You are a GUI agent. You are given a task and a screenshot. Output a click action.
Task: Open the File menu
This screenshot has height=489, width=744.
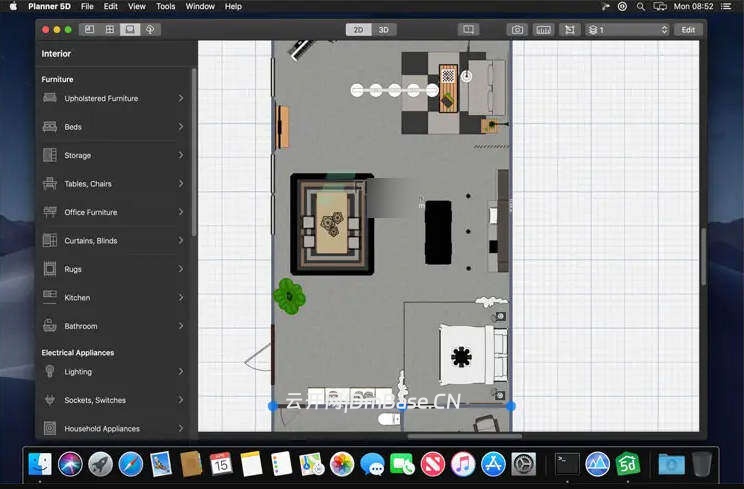(87, 7)
